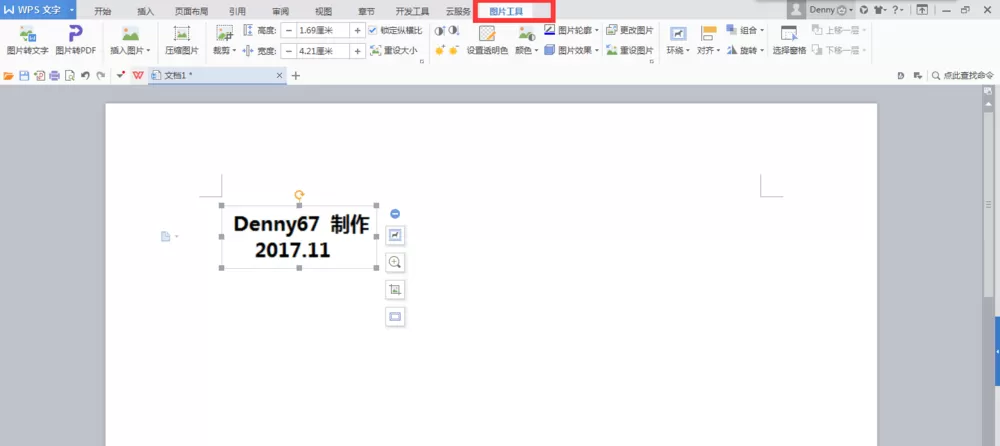Open the 引用 (References) tab
This screenshot has height=446, width=1000.
click(237, 11)
